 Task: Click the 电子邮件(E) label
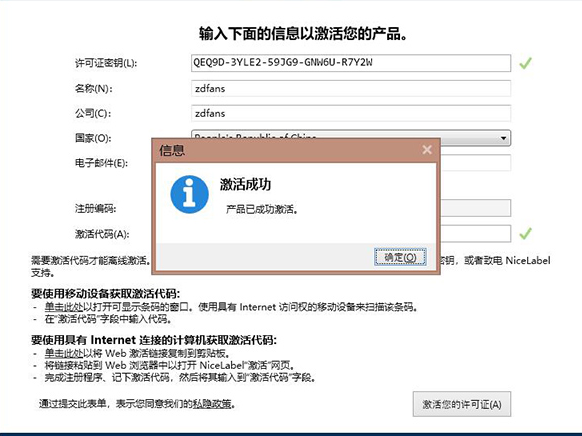point(101,163)
